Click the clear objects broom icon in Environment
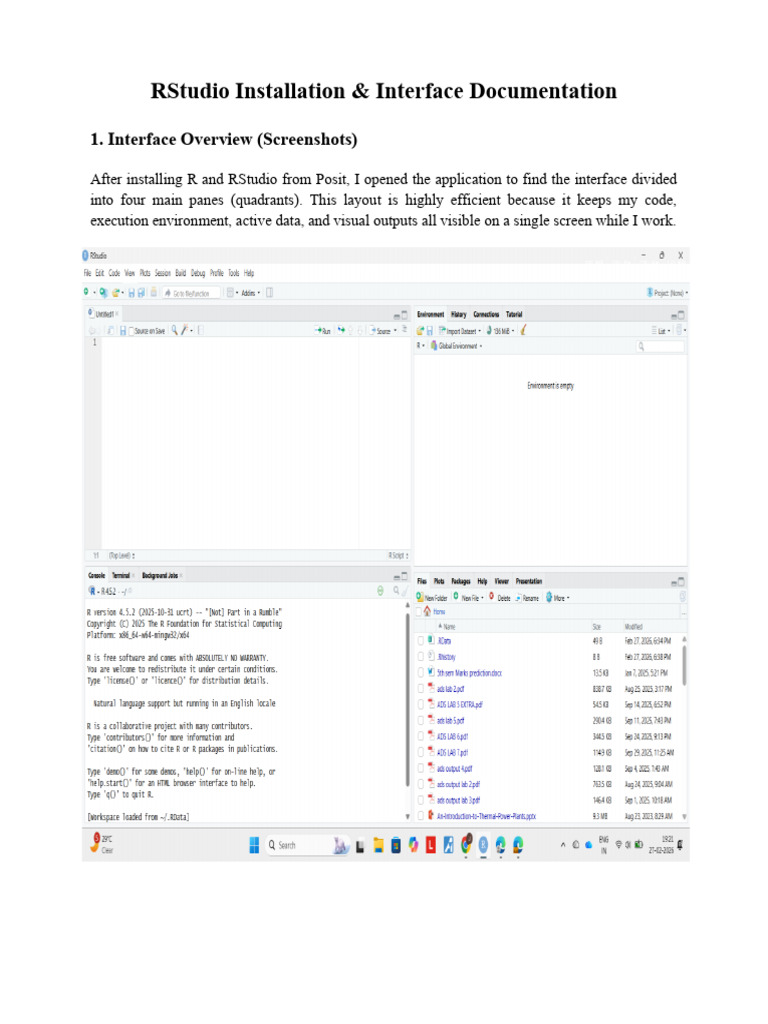Viewport: 768px width, 1024px height. 523,330
